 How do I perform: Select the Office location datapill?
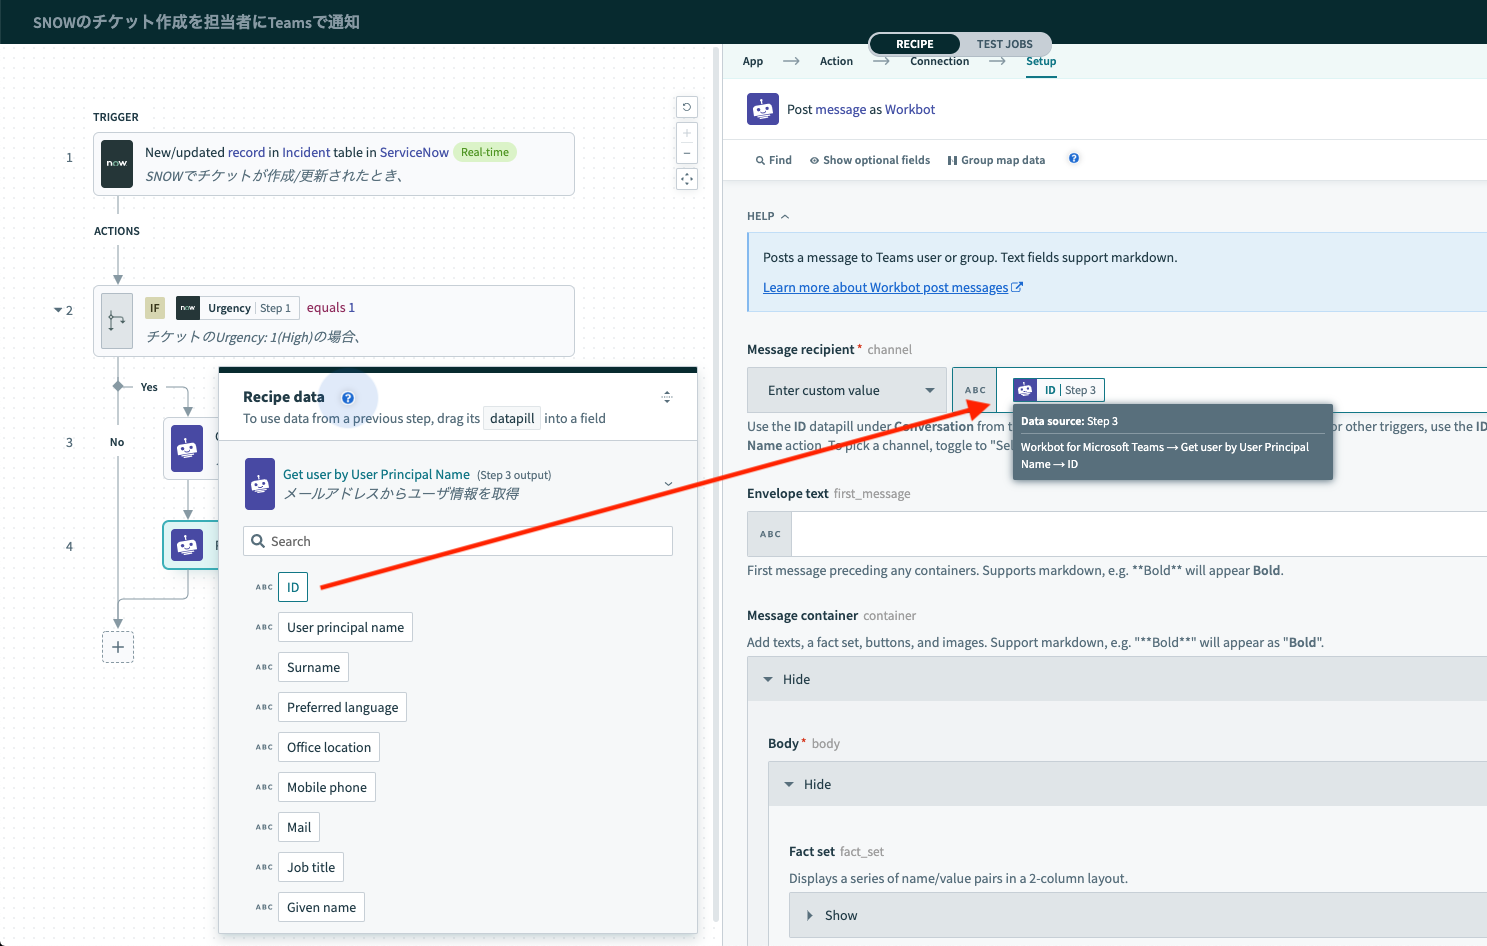tap(329, 747)
